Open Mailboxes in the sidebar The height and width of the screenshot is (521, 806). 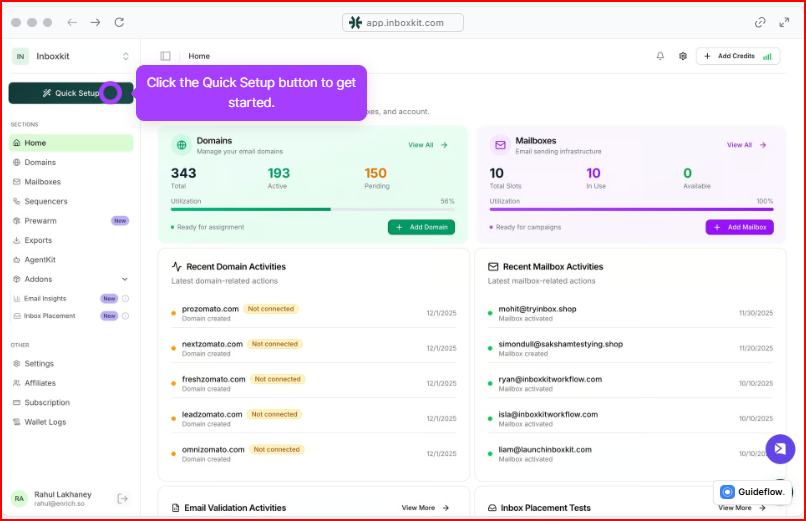pos(71,182)
